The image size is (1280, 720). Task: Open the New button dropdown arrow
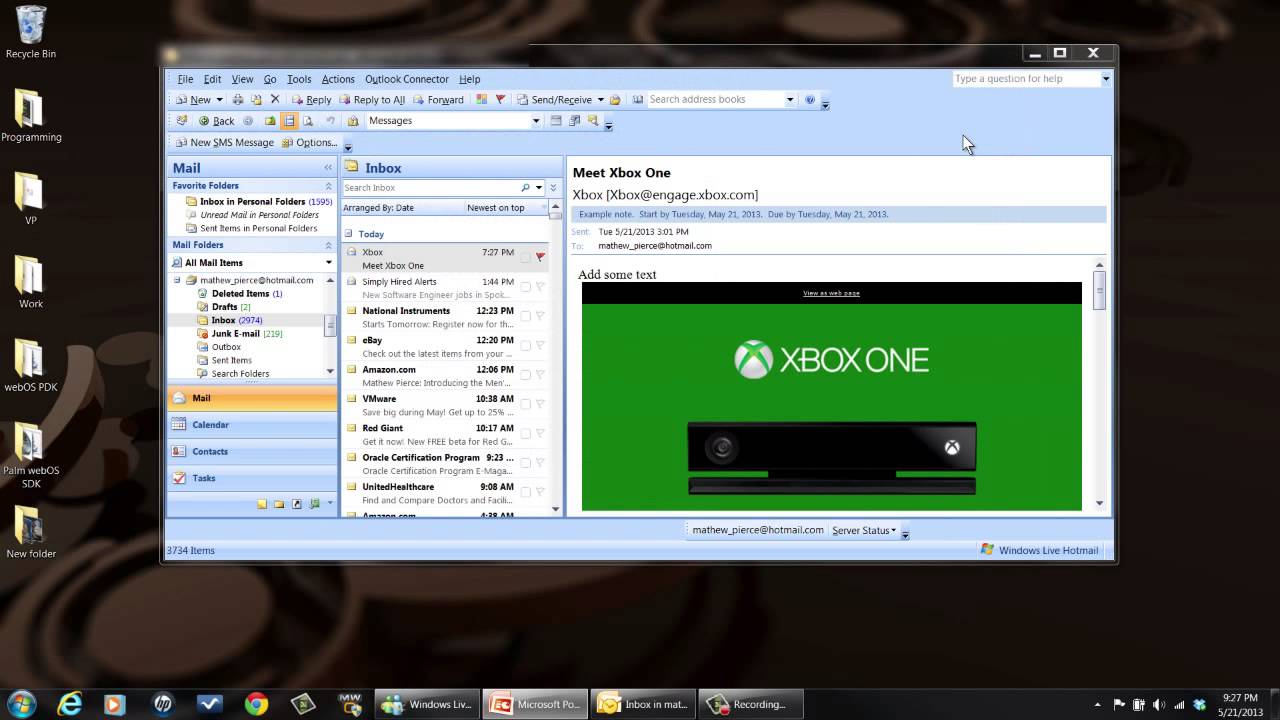(x=221, y=100)
